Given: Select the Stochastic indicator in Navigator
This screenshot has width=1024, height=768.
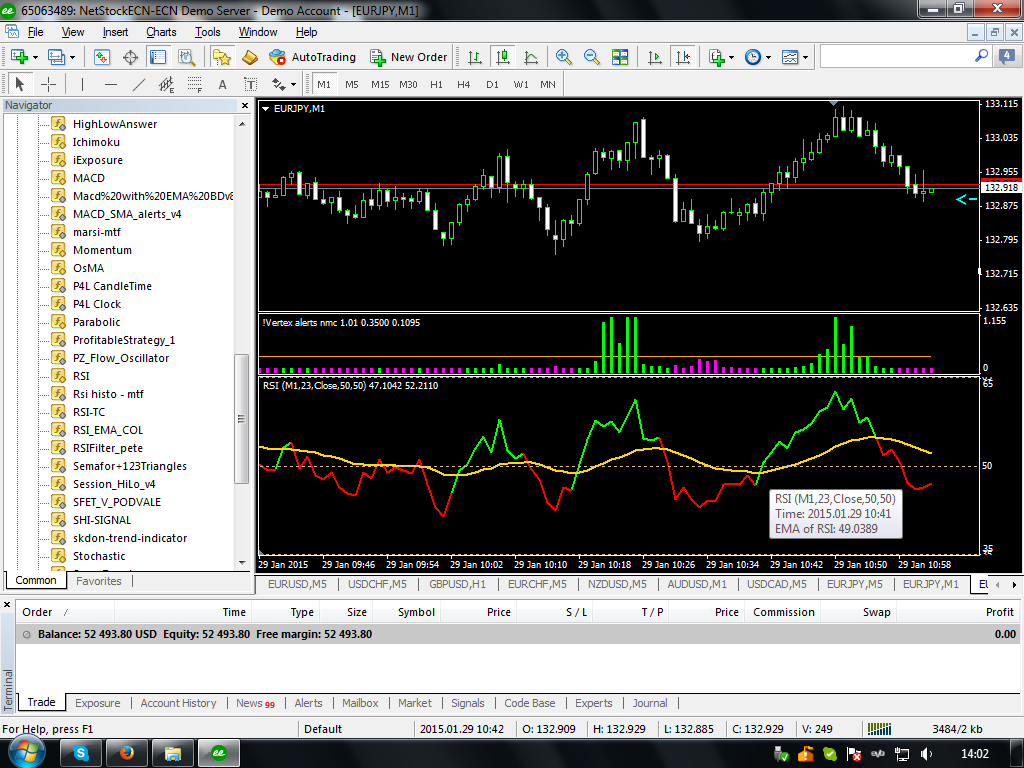Looking at the screenshot, I should point(99,556).
